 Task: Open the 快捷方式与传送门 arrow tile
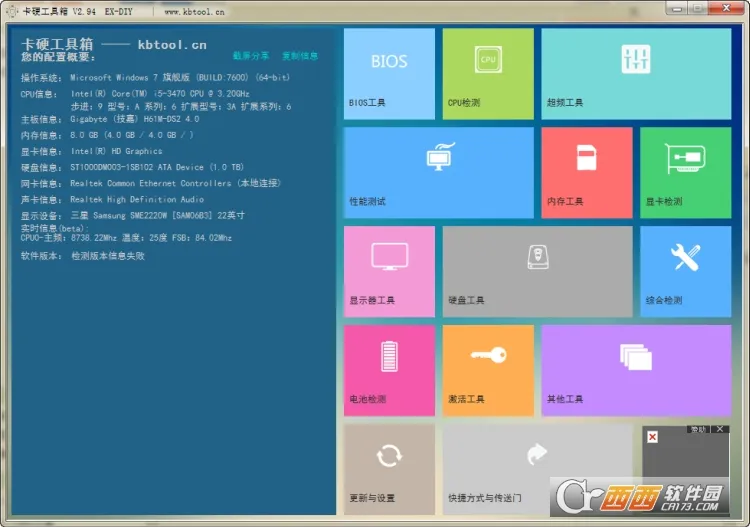538,470
